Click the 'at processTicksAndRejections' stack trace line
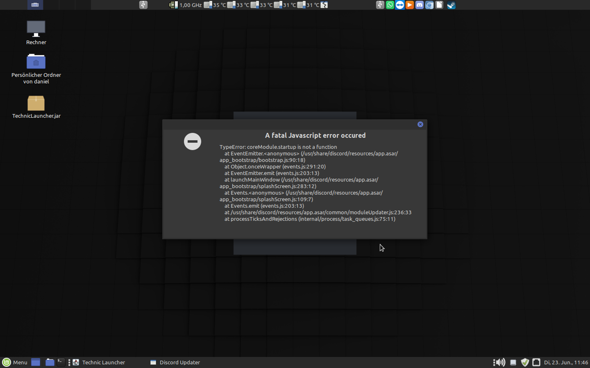The image size is (590, 368). coord(310,219)
